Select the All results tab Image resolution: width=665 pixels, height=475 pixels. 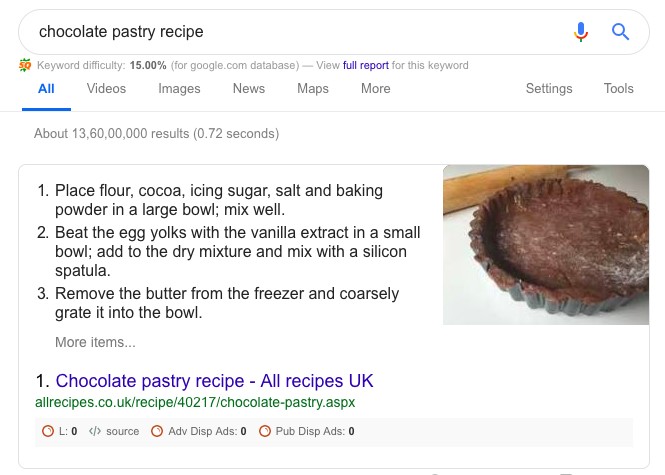point(46,89)
